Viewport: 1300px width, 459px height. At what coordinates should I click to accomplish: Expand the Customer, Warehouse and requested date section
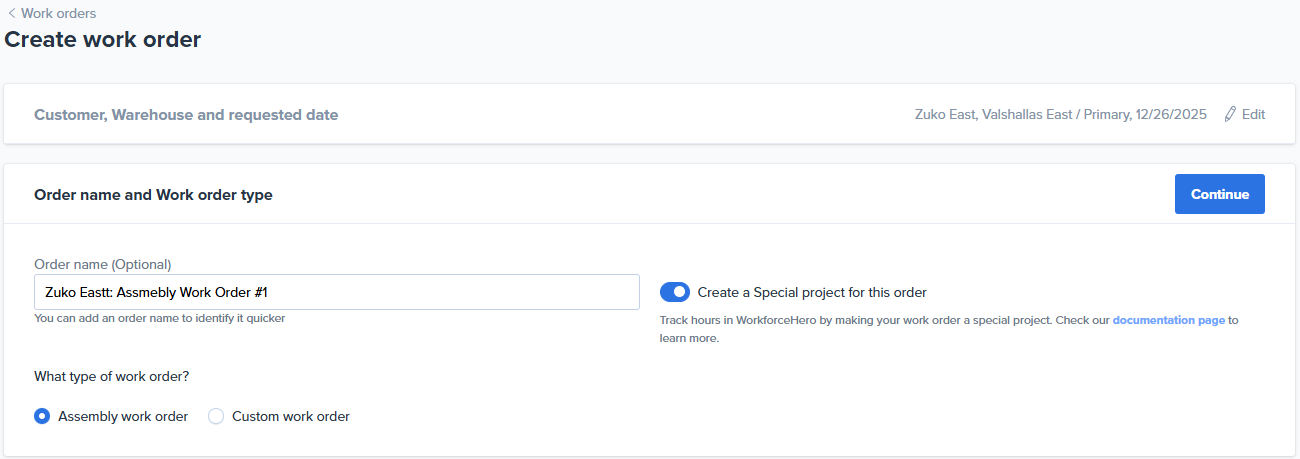point(186,115)
